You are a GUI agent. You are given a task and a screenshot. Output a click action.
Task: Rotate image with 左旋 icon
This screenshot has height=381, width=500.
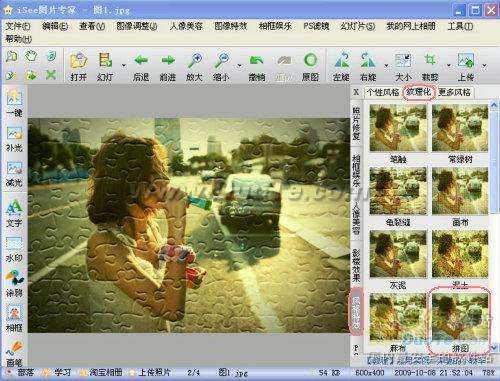tap(342, 61)
